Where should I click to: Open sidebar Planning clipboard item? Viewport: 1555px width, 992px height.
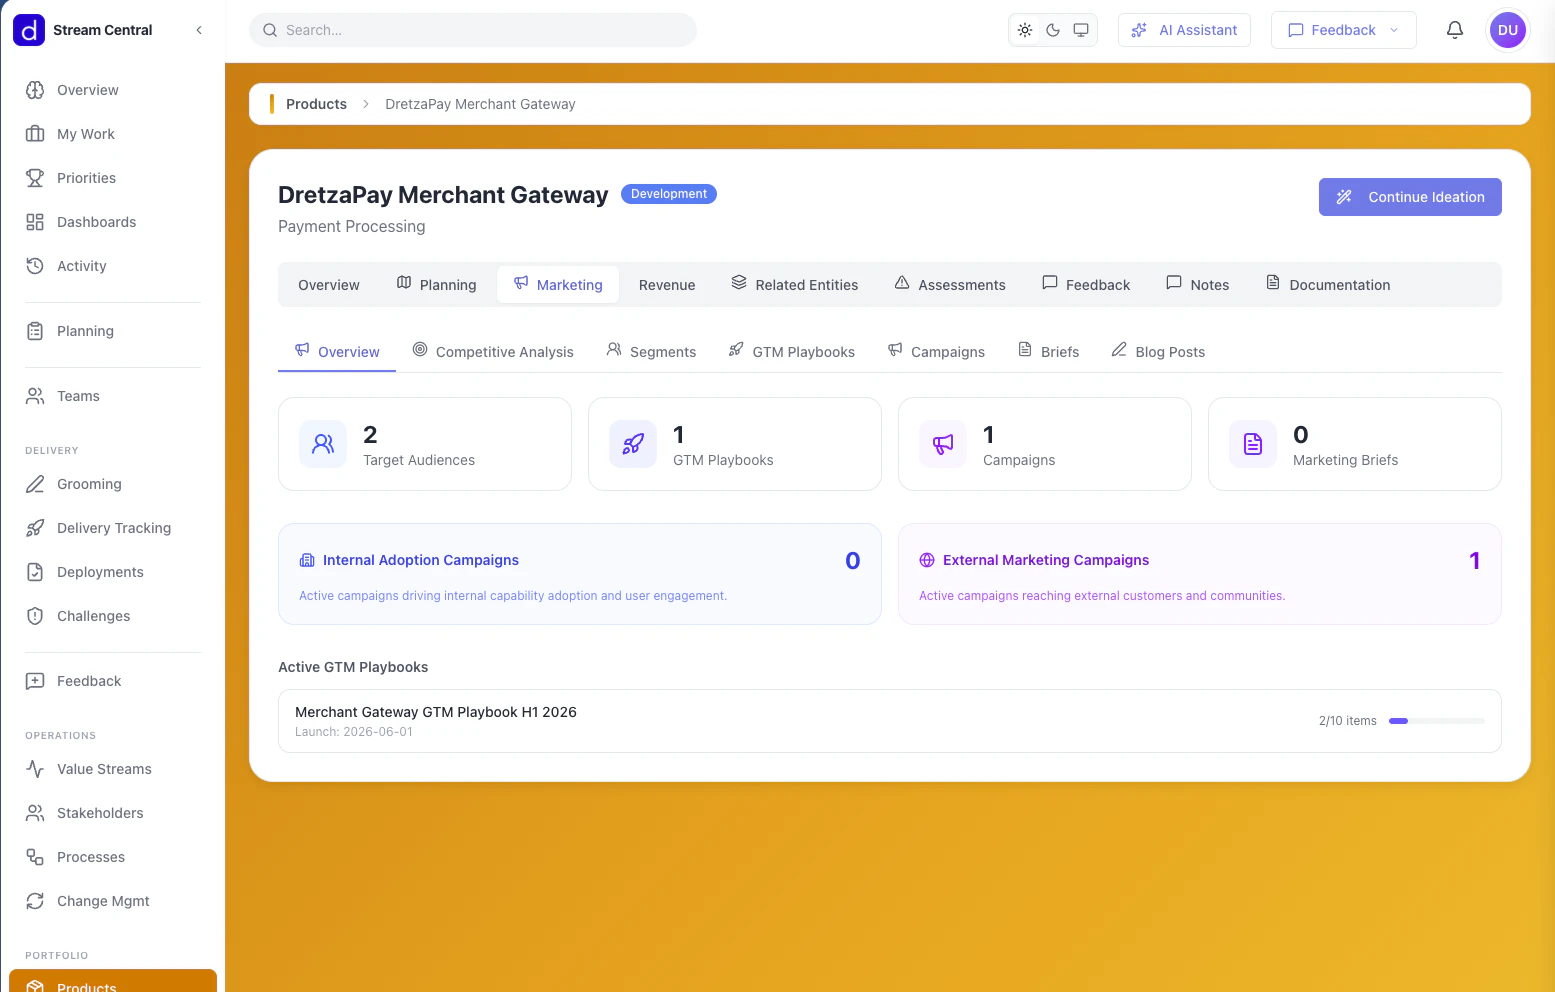(x=112, y=331)
